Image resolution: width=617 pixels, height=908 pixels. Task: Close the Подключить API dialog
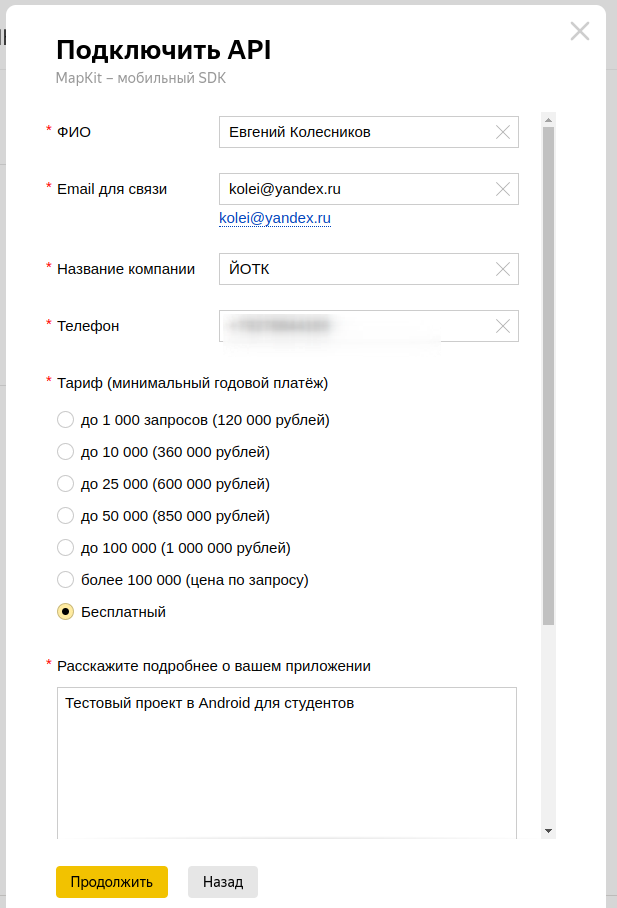click(x=580, y=31)
